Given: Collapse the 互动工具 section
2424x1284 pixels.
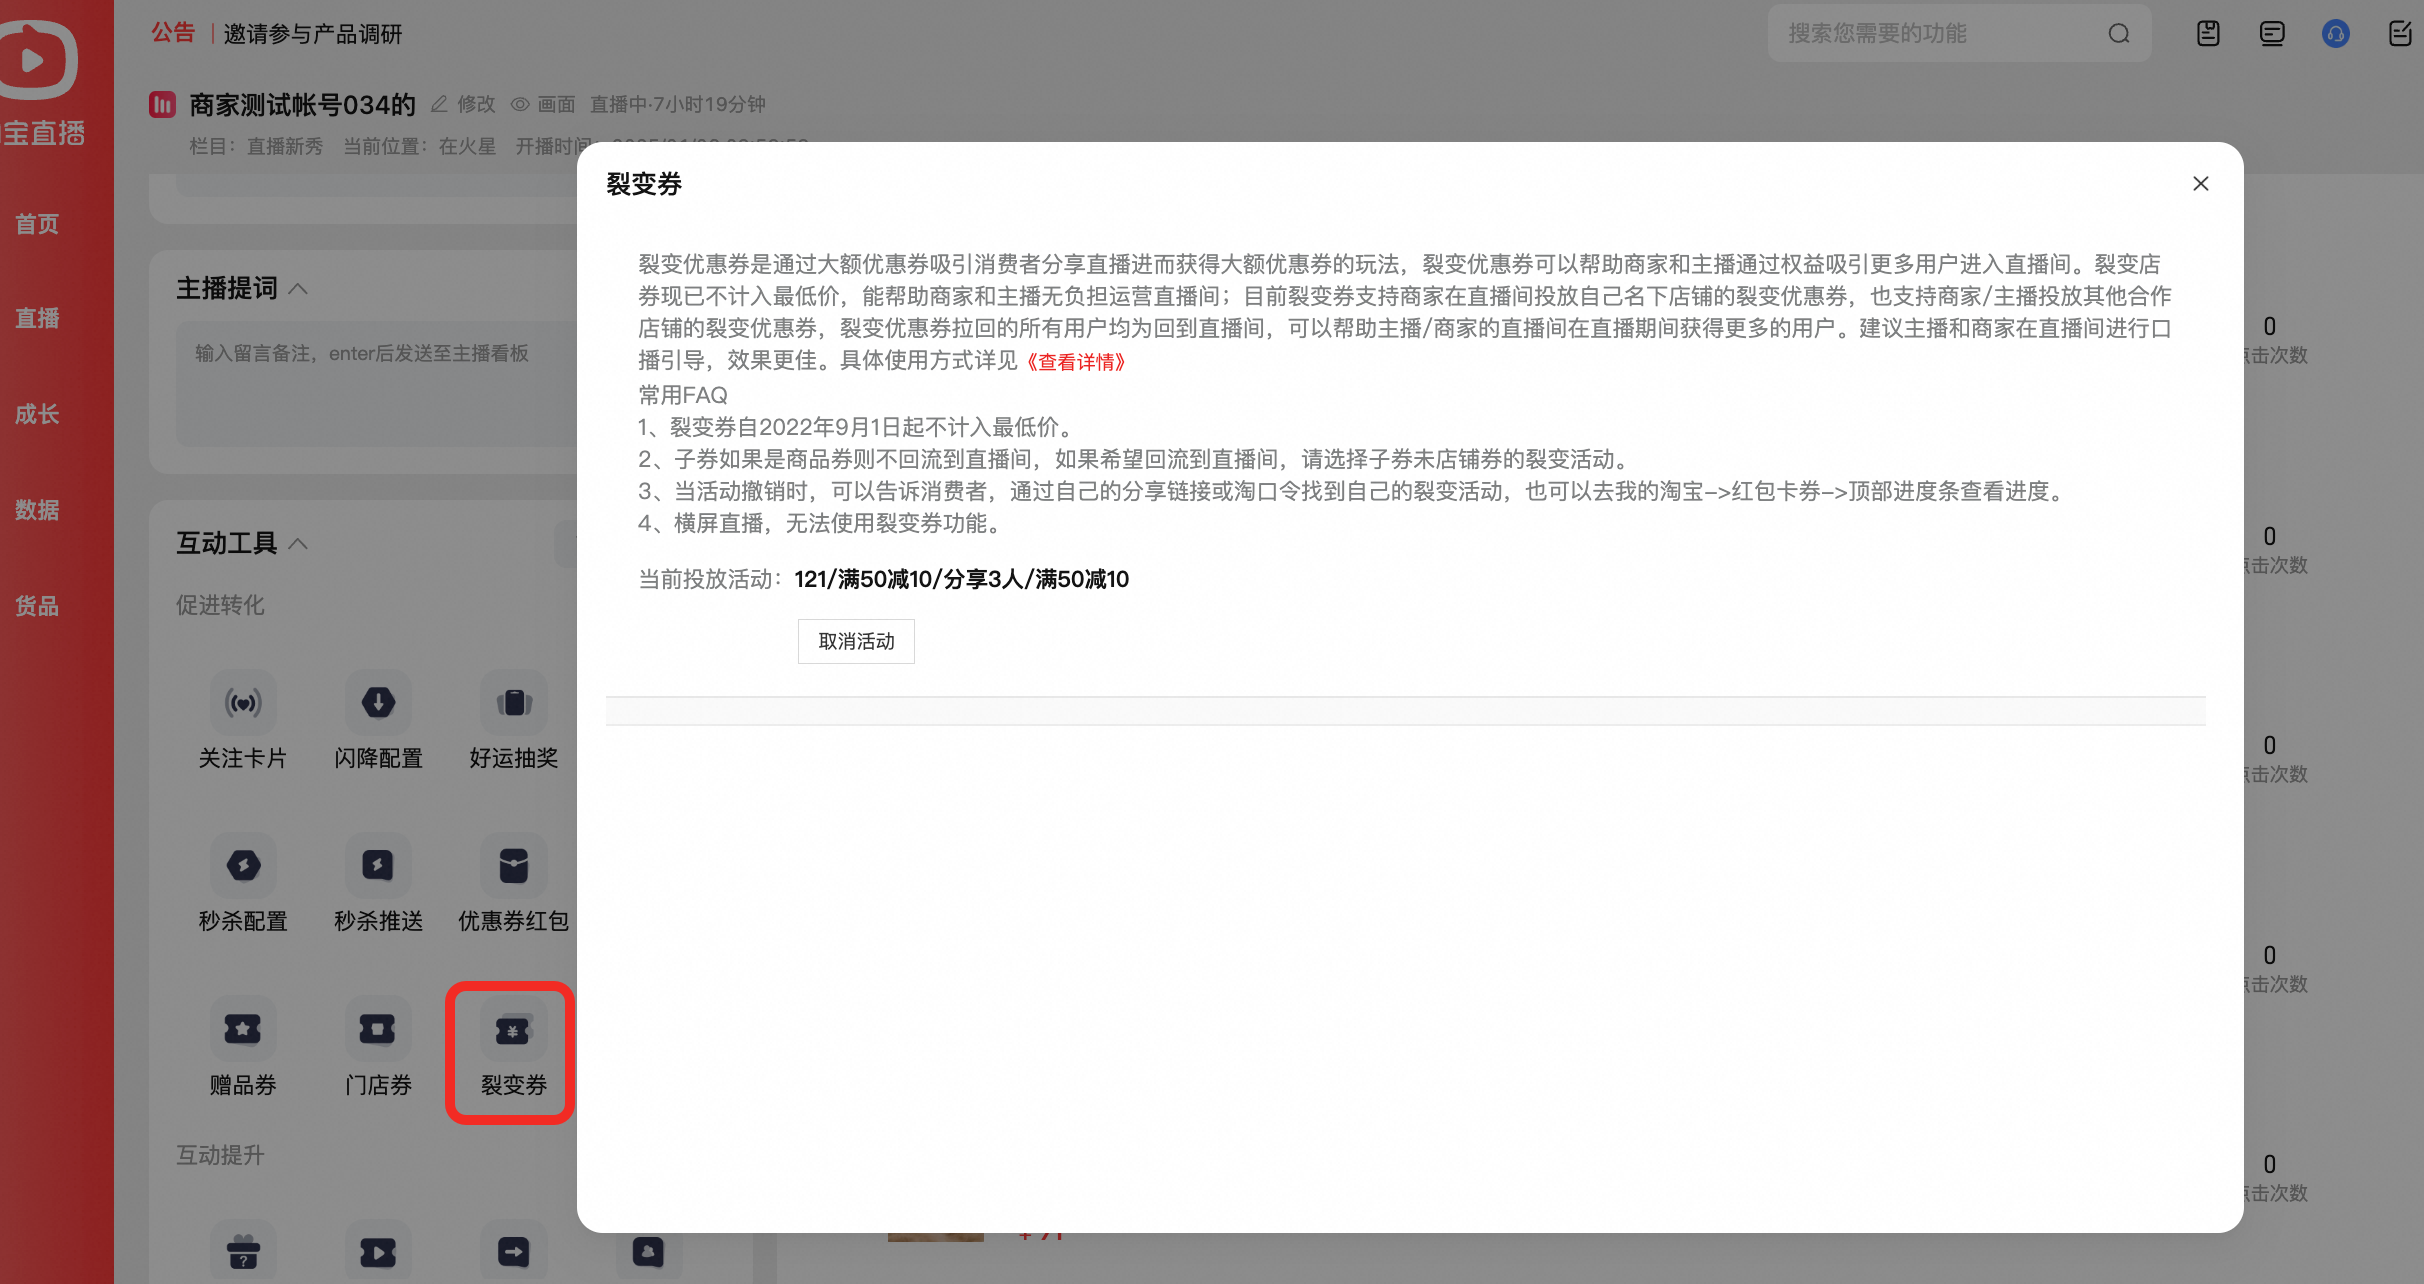Looking at the screenshot, I should 298,544.
